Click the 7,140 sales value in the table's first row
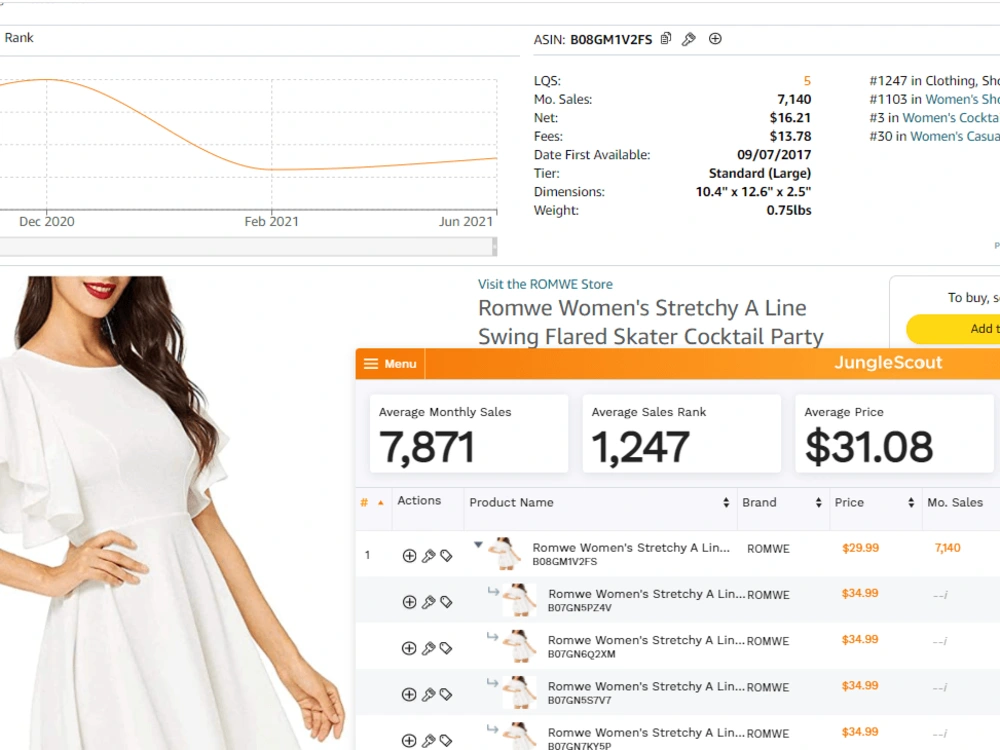 pos(948,548)
